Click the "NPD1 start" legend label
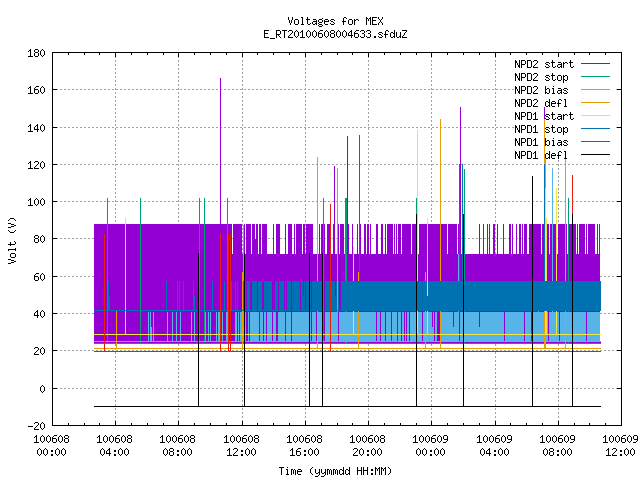Screen dimensions: 640x480 544,116
